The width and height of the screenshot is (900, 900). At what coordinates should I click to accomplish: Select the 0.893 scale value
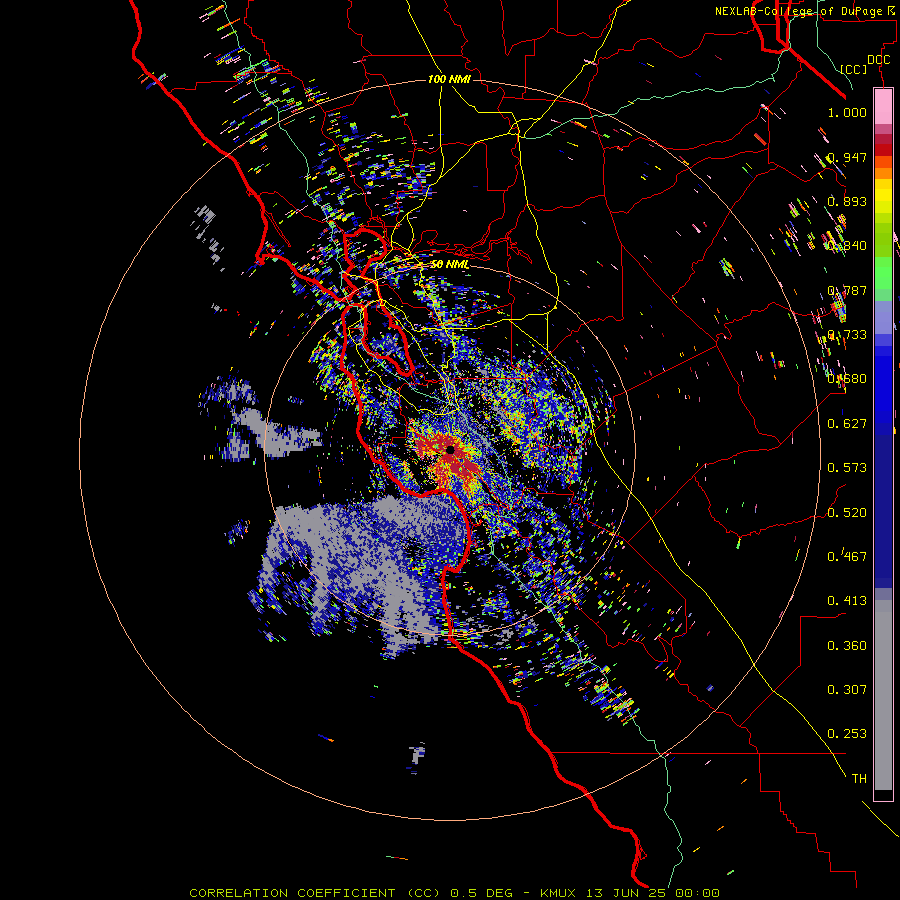tap(847, 201)
